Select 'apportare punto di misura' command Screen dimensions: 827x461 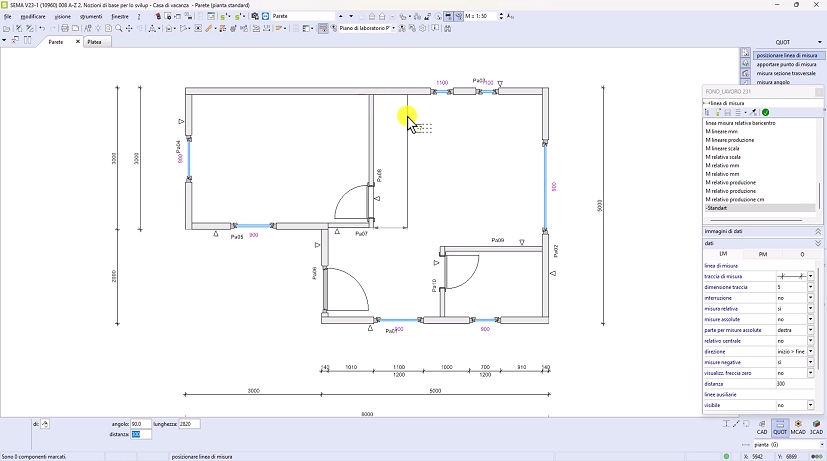click(x=786, y=64)
